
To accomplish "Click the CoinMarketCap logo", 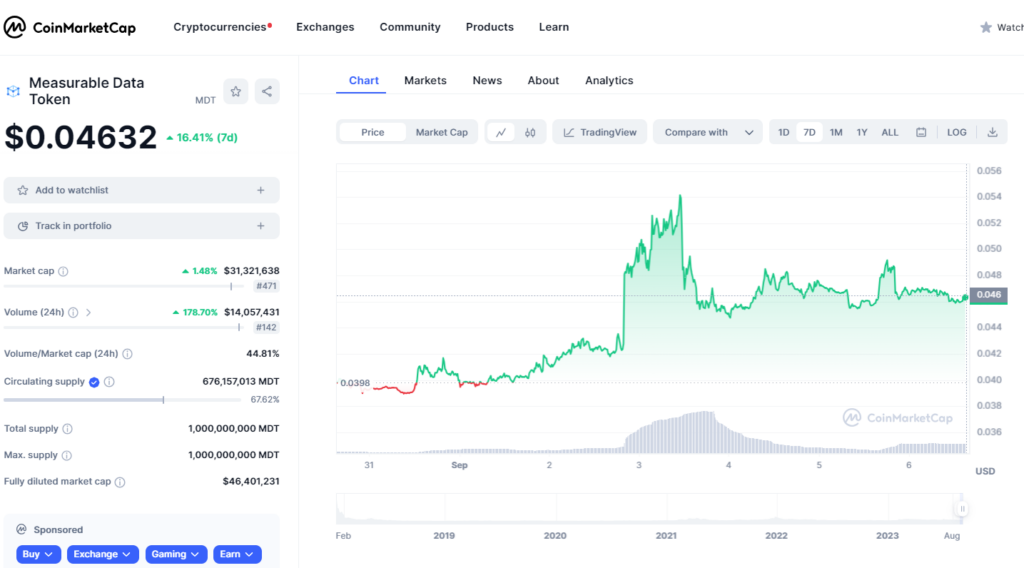I will coord(70,27).
